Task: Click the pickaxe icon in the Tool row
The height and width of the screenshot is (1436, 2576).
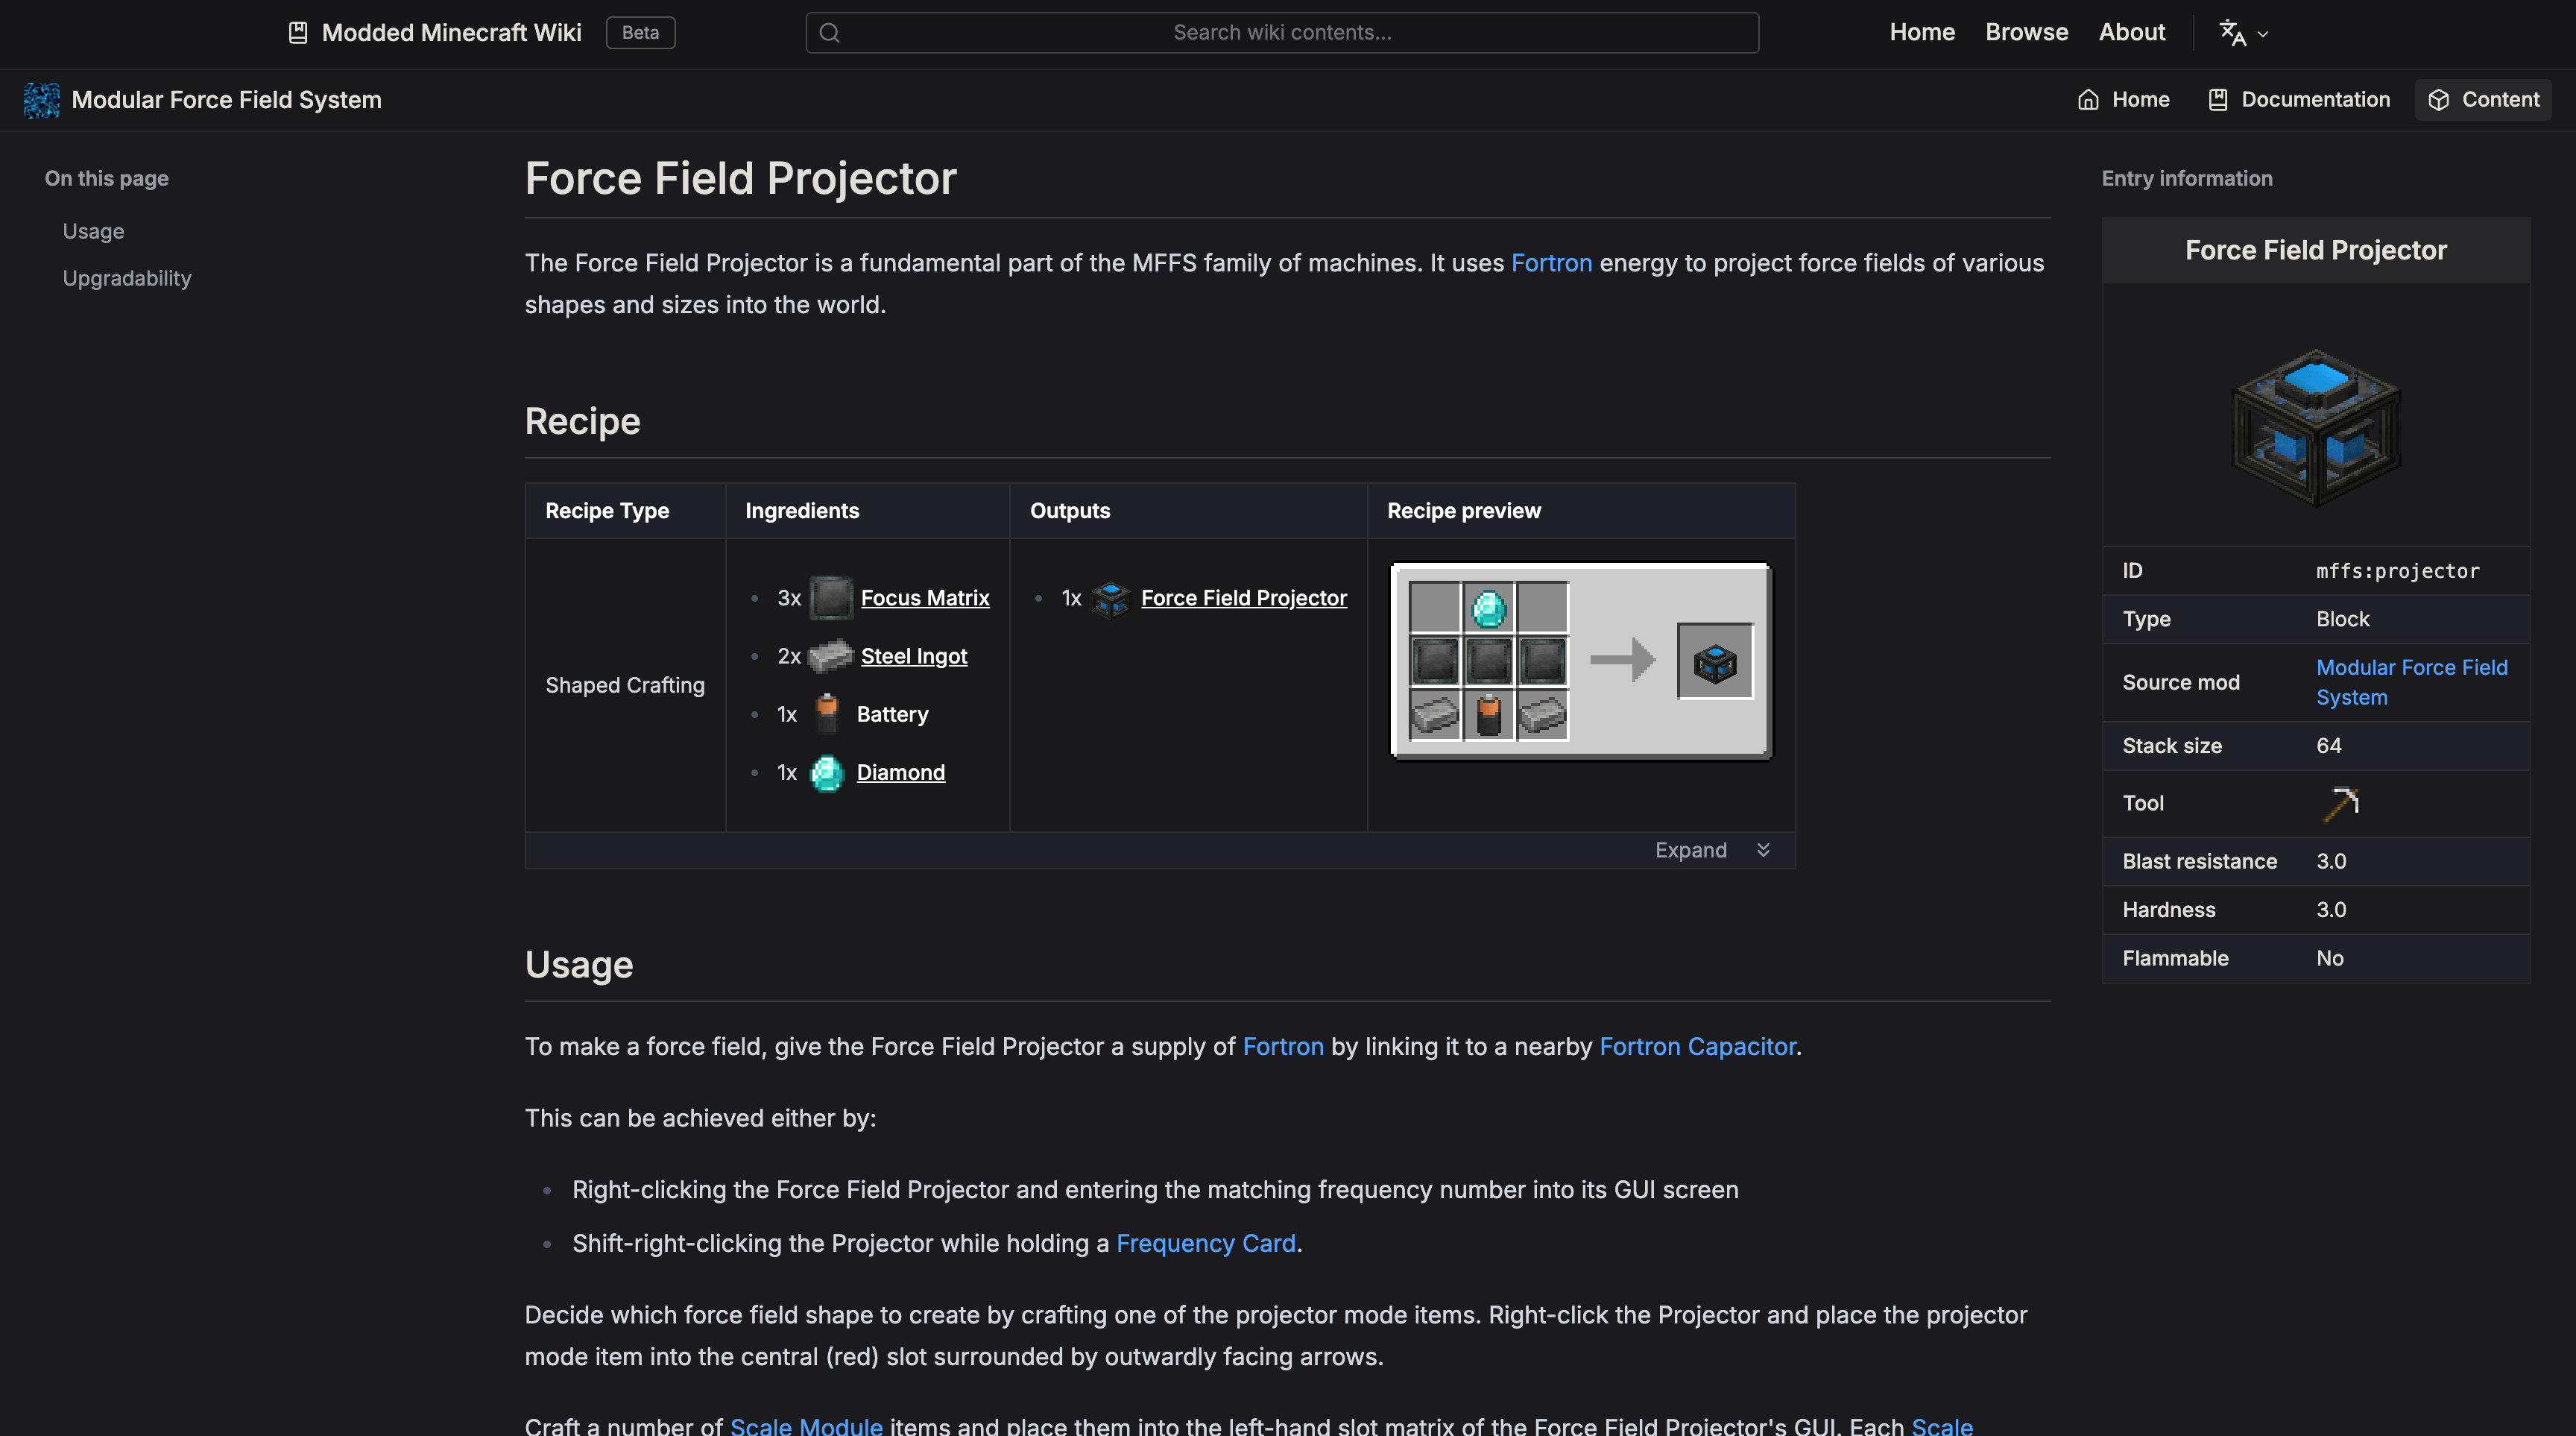Action: click(2343, 802)
